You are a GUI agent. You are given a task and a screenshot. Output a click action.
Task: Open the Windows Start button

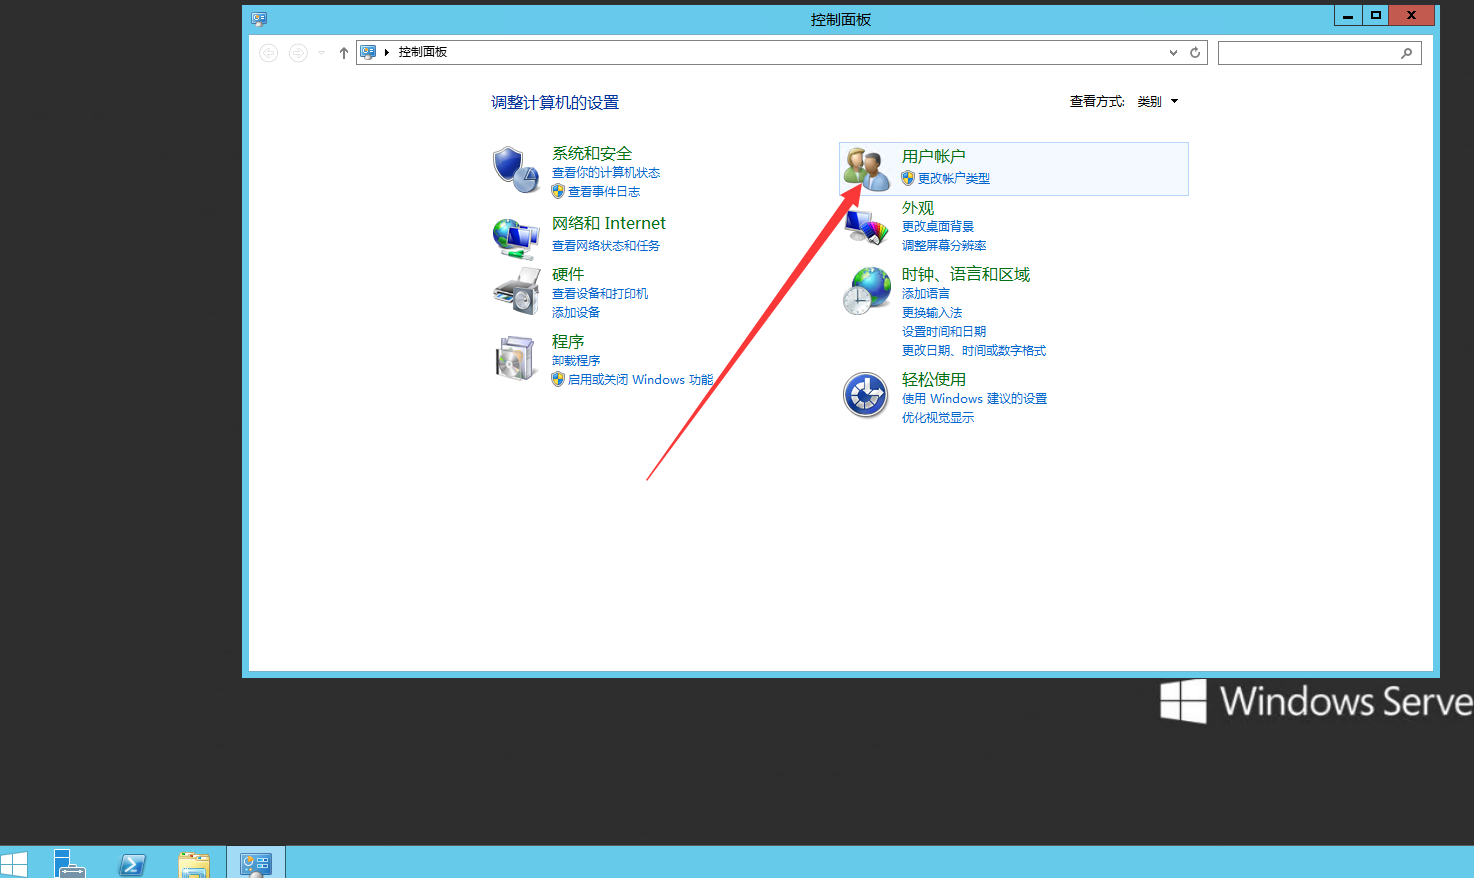point(14,864)
